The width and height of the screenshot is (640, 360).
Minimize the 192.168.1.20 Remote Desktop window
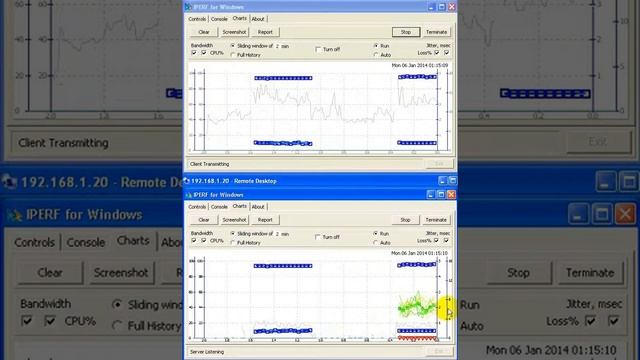coord(442,181)
